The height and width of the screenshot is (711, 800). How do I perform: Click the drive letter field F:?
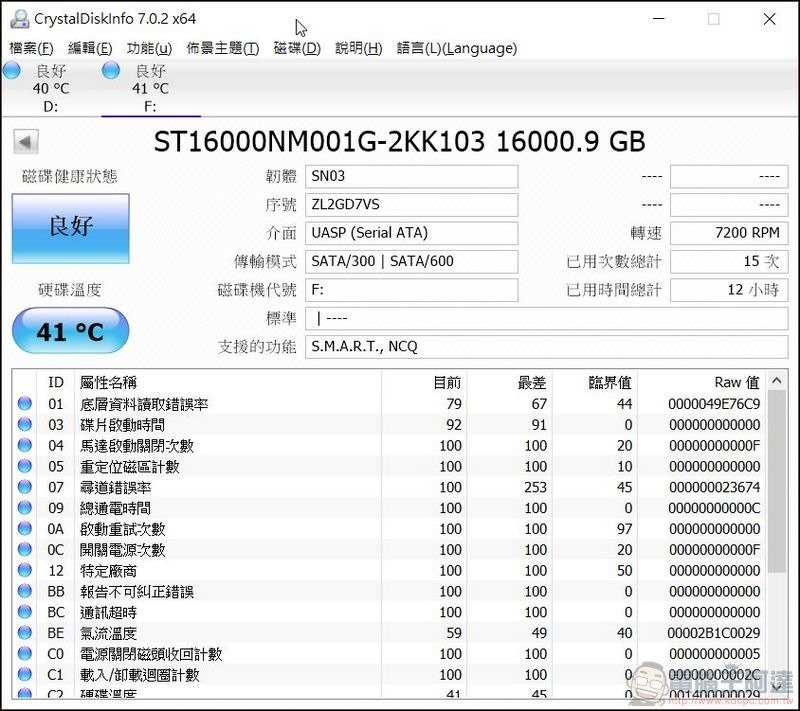[411, 290]
